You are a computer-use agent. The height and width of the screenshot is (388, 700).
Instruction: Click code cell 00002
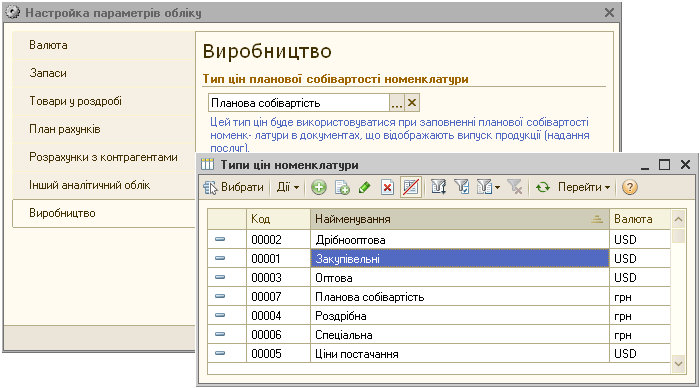point(278,240)
